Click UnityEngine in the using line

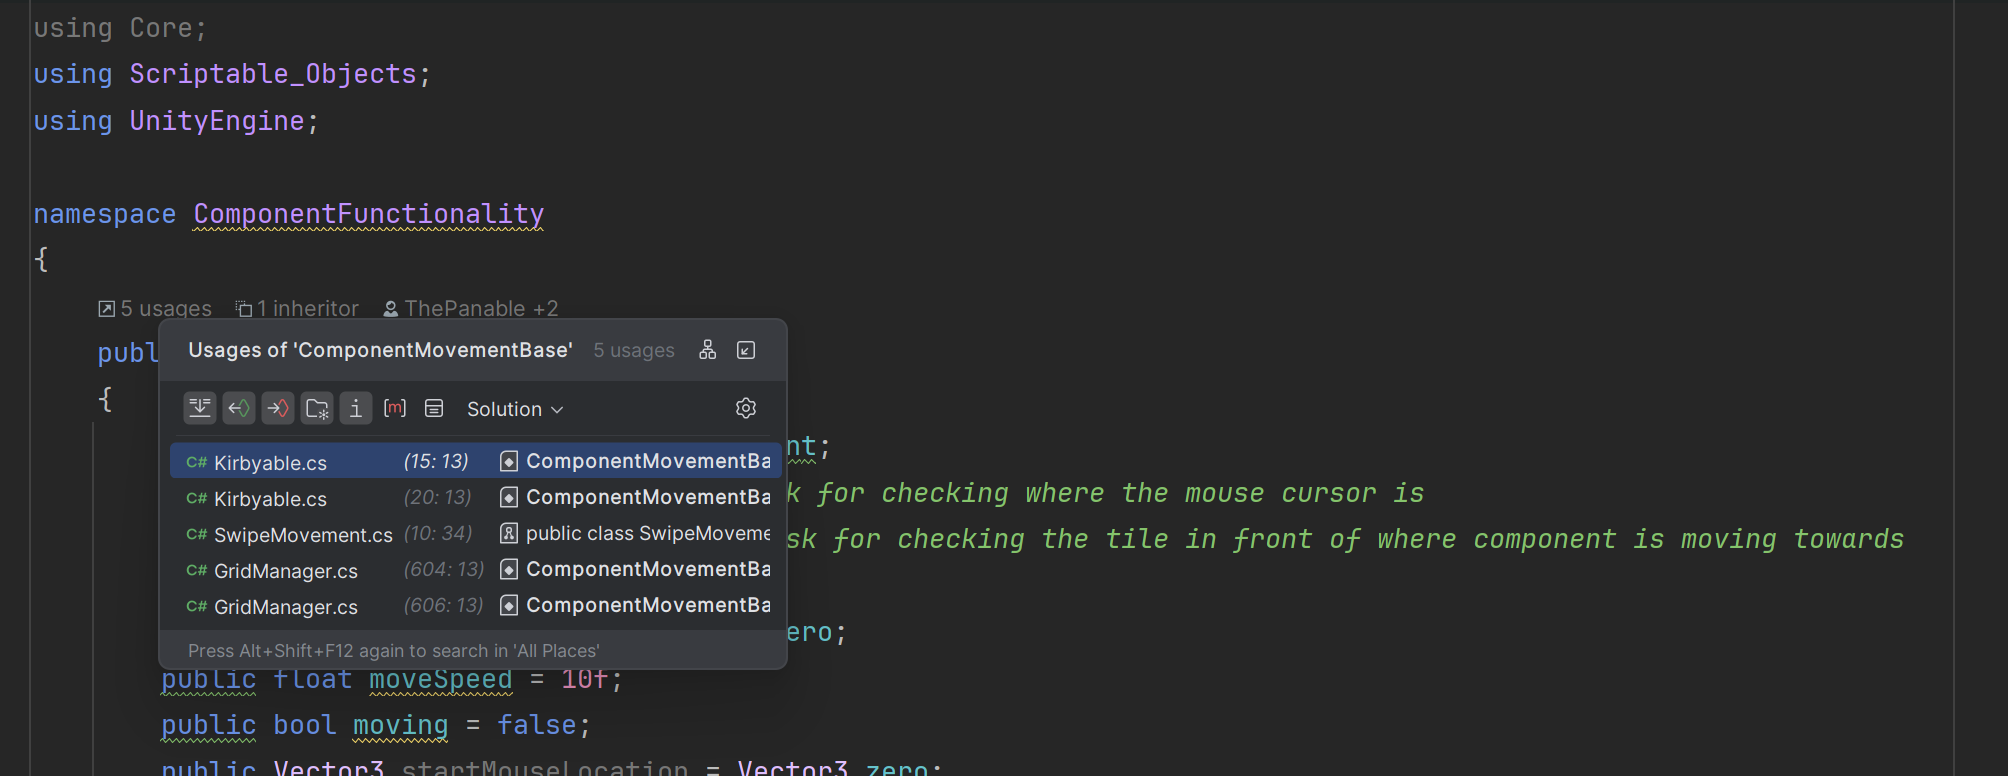pos(217,121)
